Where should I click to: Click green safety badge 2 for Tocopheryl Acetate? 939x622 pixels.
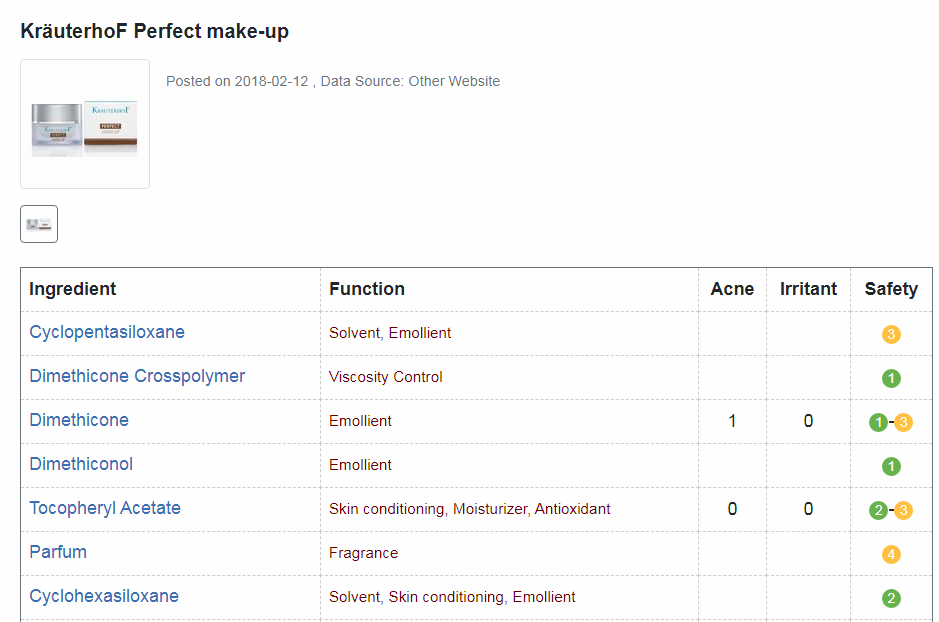click(x=879, y=510)
